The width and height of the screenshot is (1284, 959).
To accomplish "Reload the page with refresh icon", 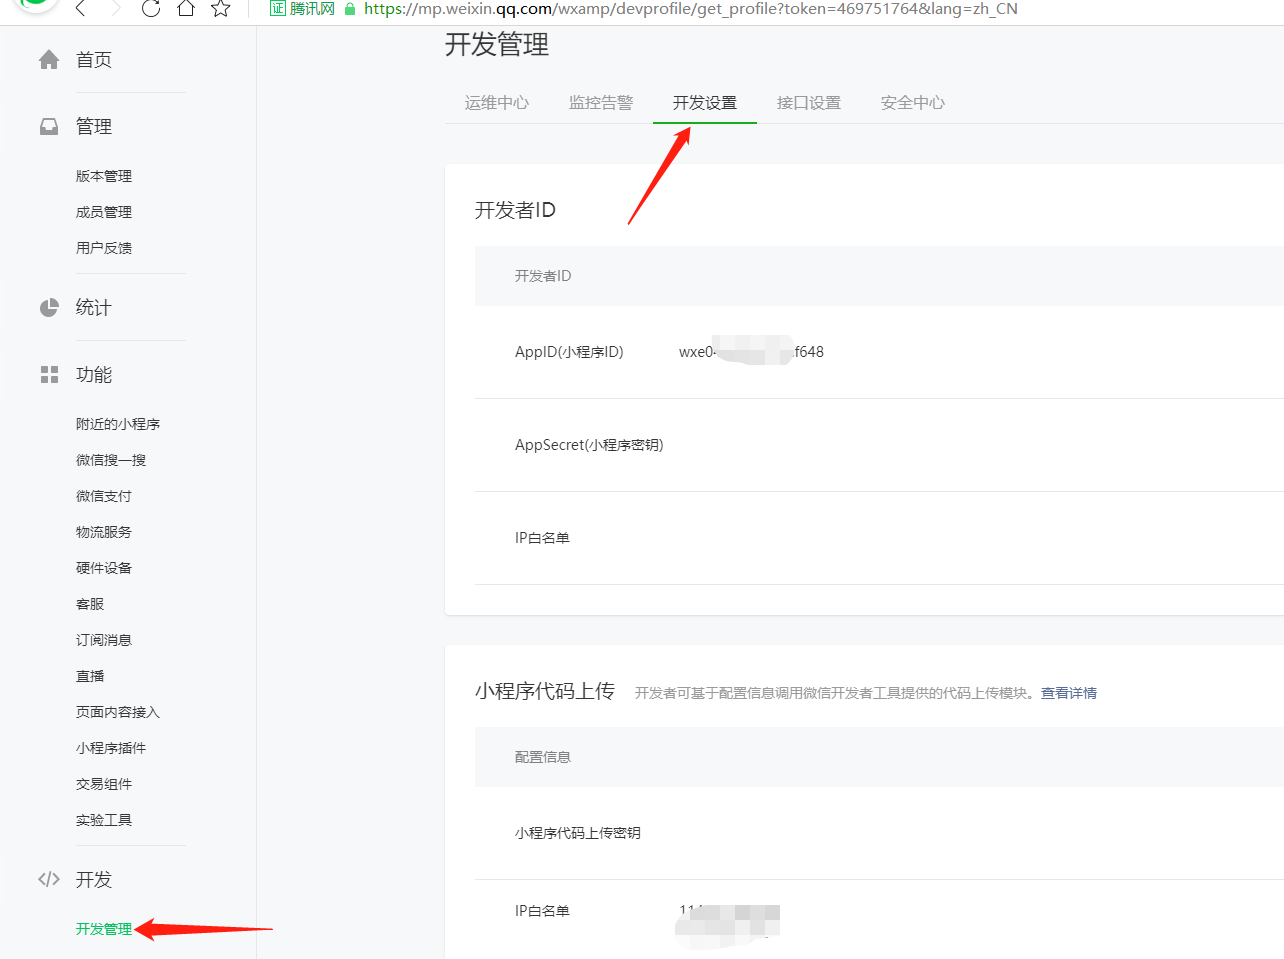I will pos(151,9).
